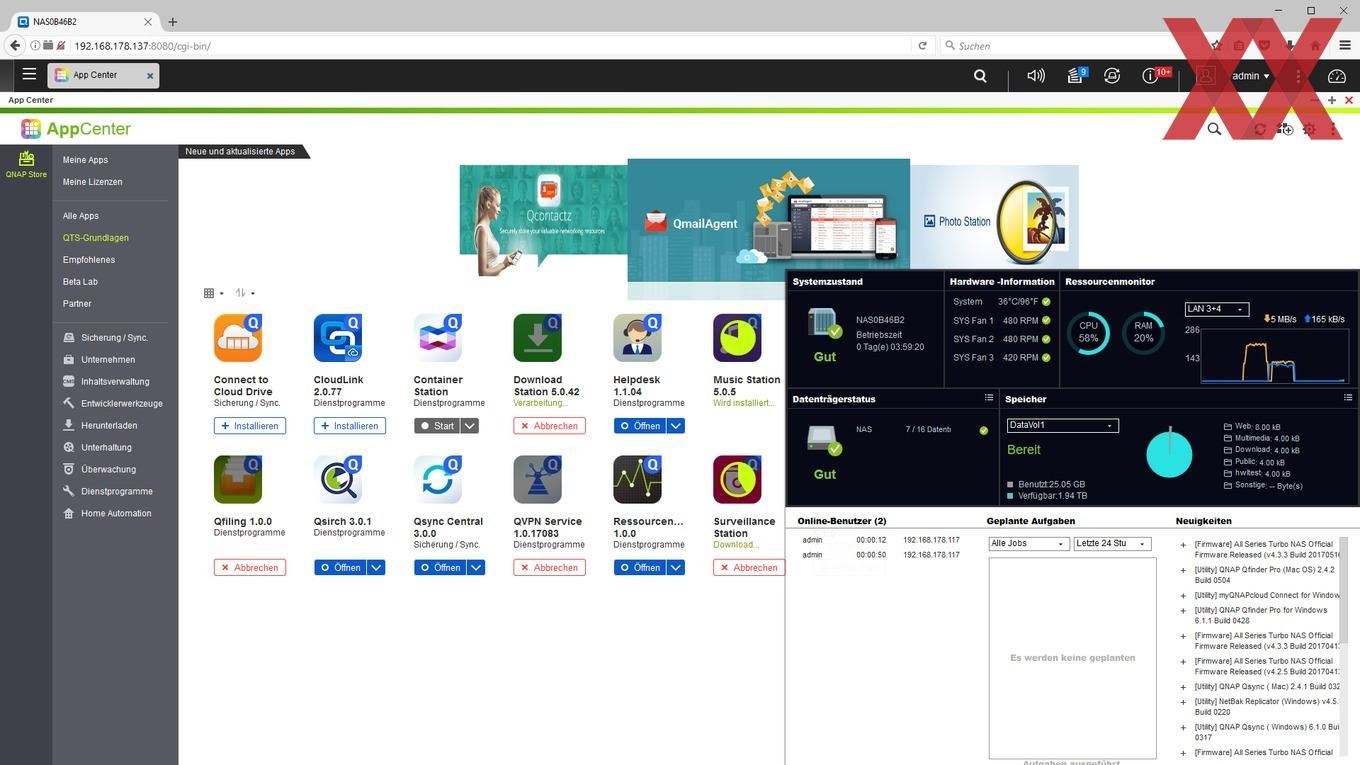Select Alle Apps category
The width and height of the screenshot is (1360, 765).
tap(80, 216)
